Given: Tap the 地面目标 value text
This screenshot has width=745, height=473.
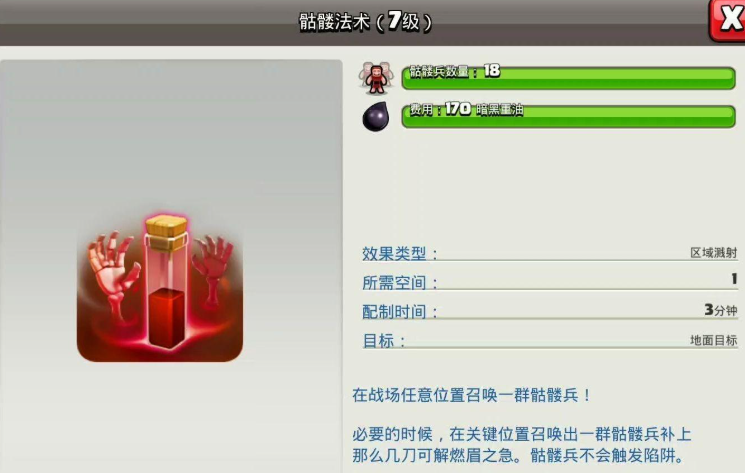Looking at the screenshot, I should point(714,340).
